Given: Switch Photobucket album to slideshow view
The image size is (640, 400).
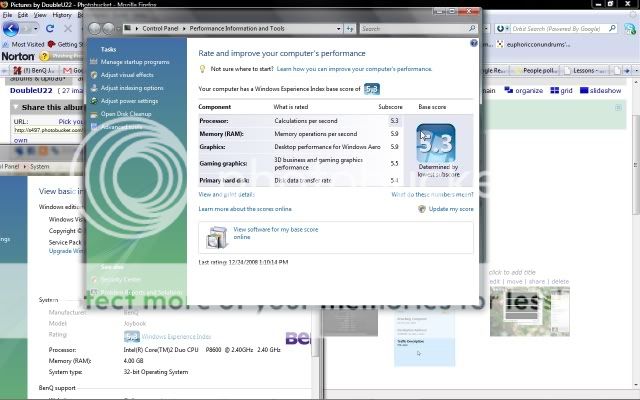Looking at the screenshot, I should [604, 90].
